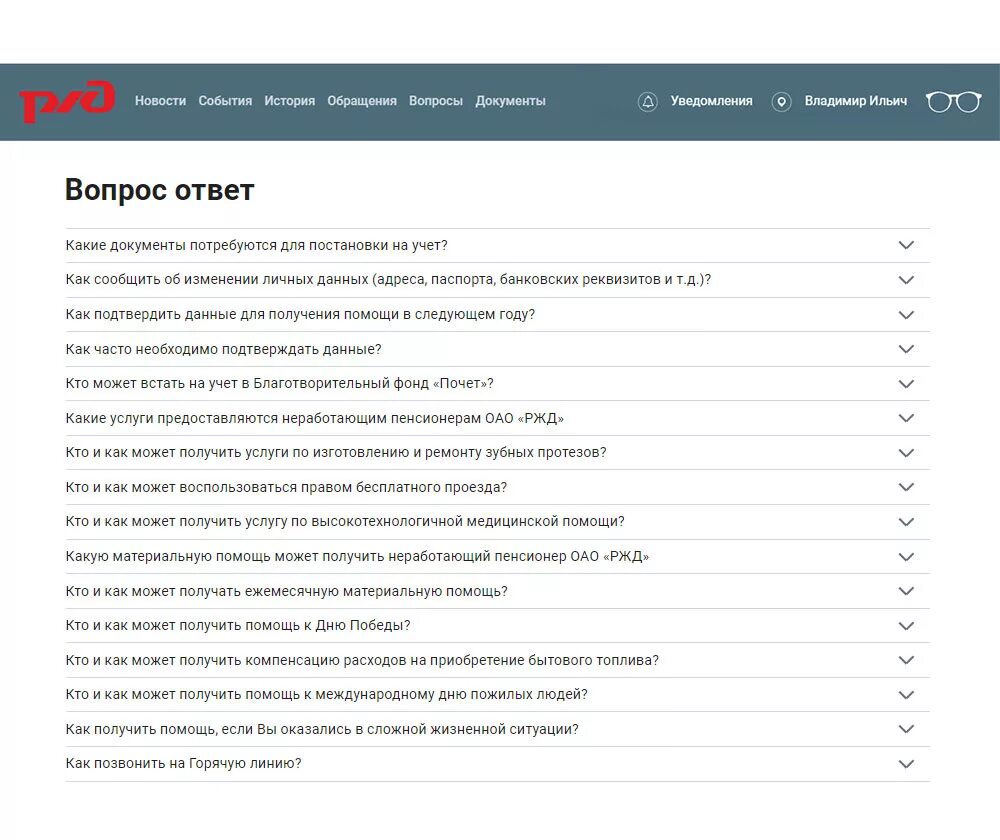
Task: Expand chevron for household fuel compensation question
Action: point(906,660)
